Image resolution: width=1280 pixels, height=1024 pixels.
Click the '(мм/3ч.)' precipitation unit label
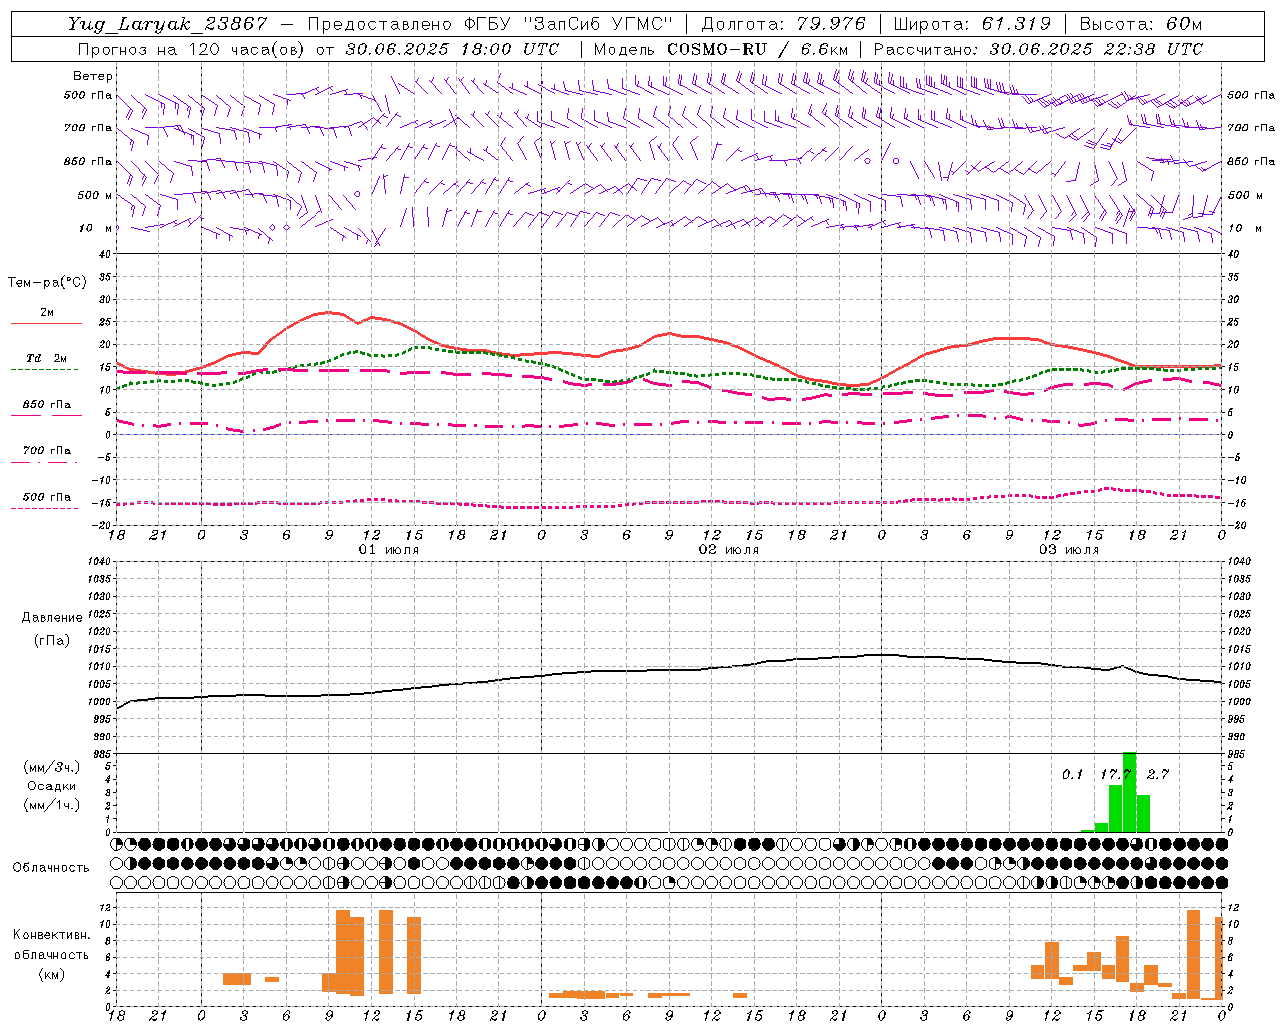[x=52, y=767]
